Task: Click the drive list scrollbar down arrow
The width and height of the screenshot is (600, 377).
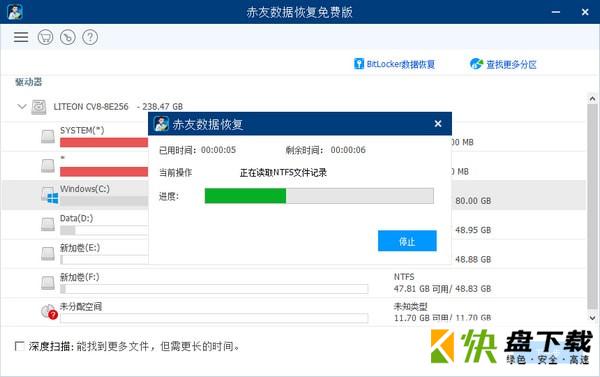Action: (592, 318)
